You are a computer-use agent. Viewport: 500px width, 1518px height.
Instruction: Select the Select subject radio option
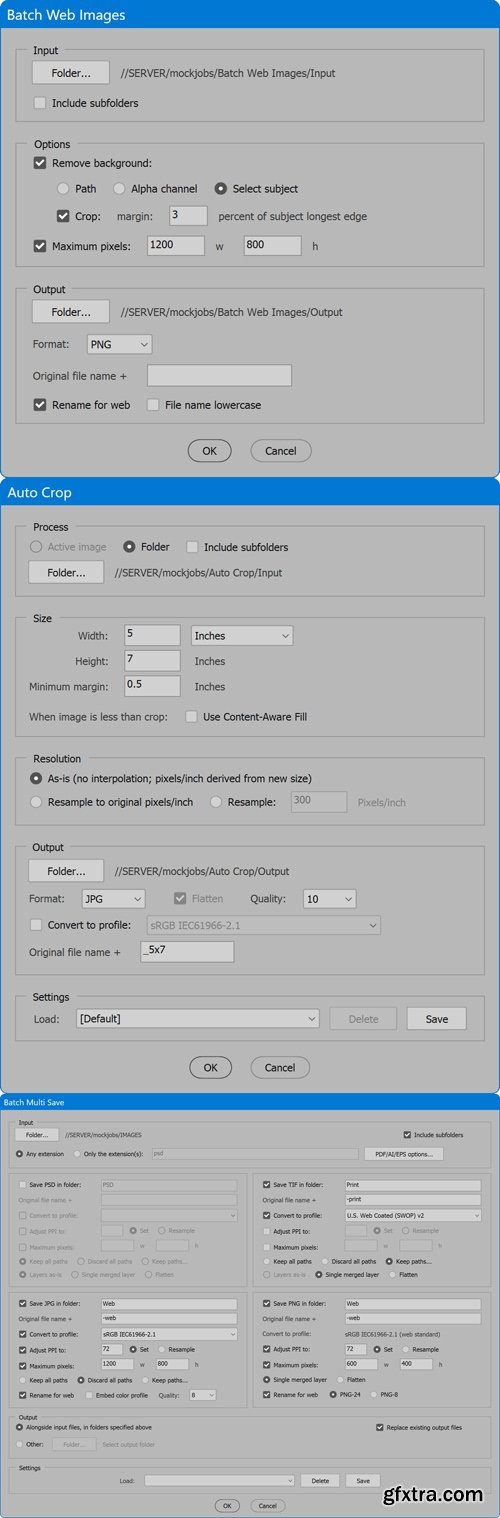click(221, 188)
